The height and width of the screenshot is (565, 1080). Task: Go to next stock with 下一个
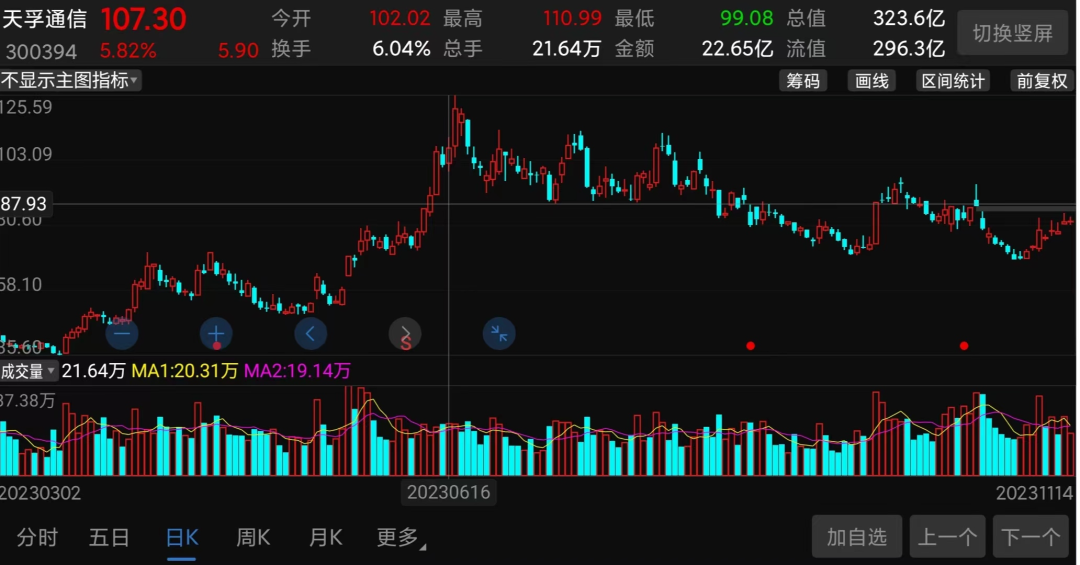[1030, 537]
